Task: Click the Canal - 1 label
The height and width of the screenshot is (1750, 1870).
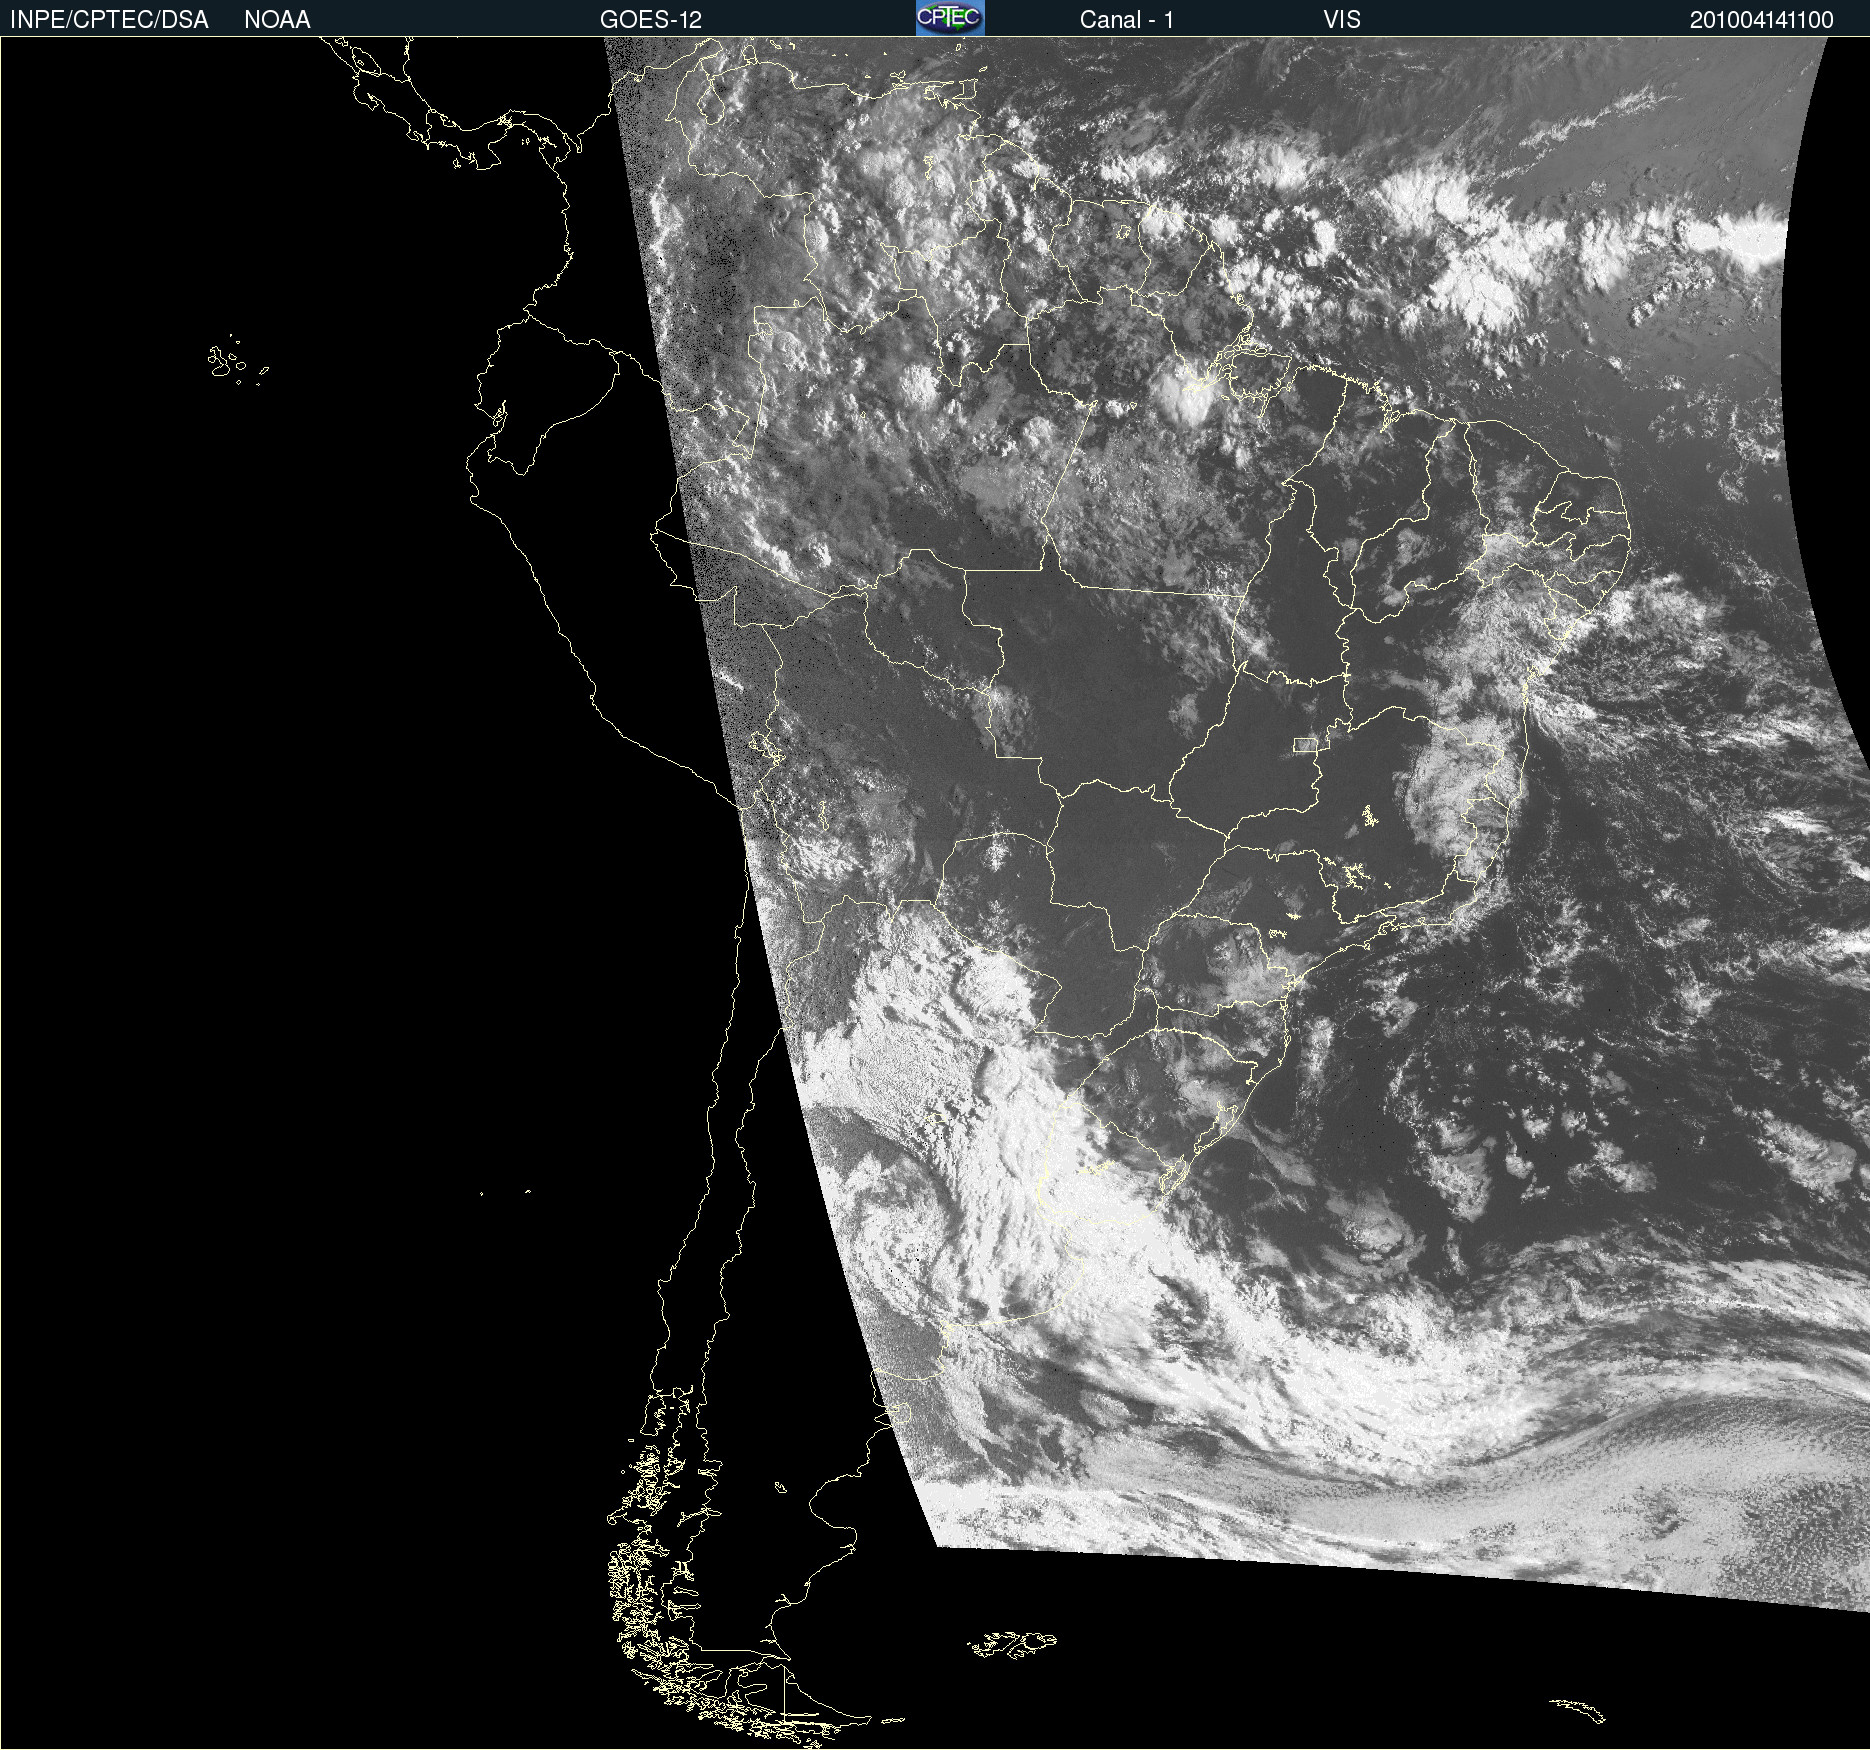Action: (x=1127, y=20)
